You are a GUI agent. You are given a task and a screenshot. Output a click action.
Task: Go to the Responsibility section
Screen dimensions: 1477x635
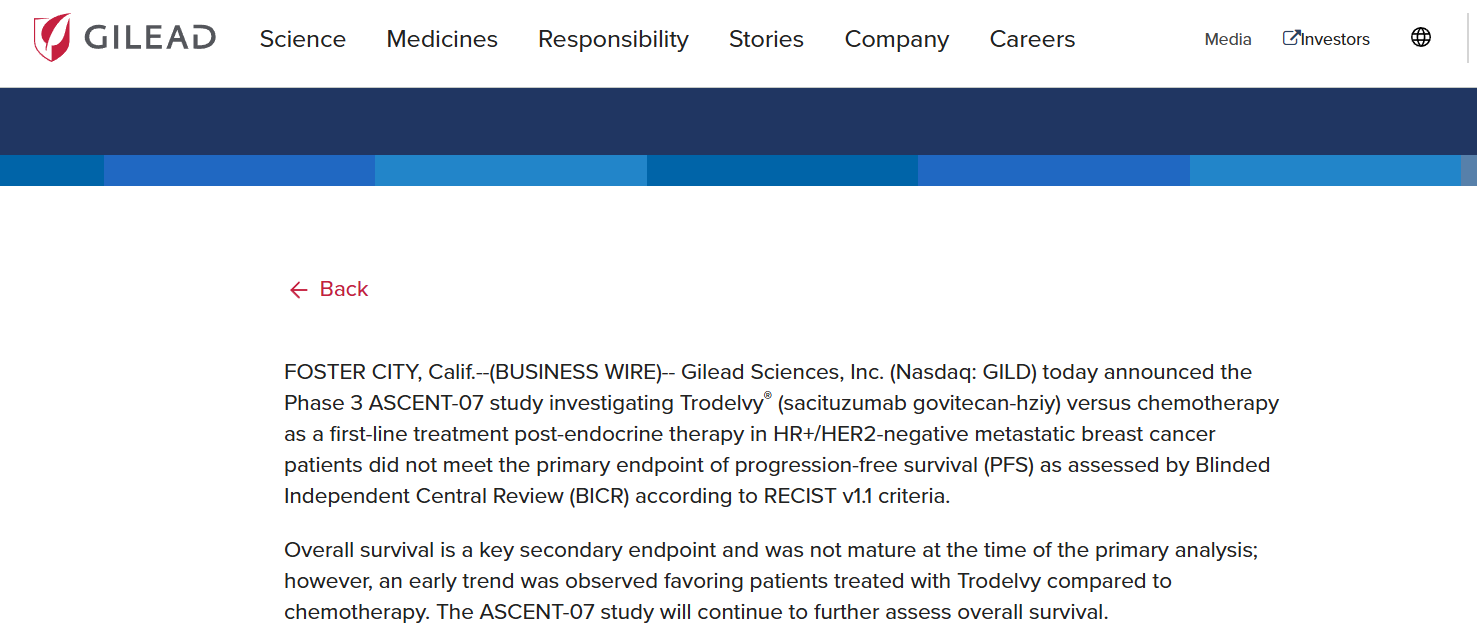point(613,39)
